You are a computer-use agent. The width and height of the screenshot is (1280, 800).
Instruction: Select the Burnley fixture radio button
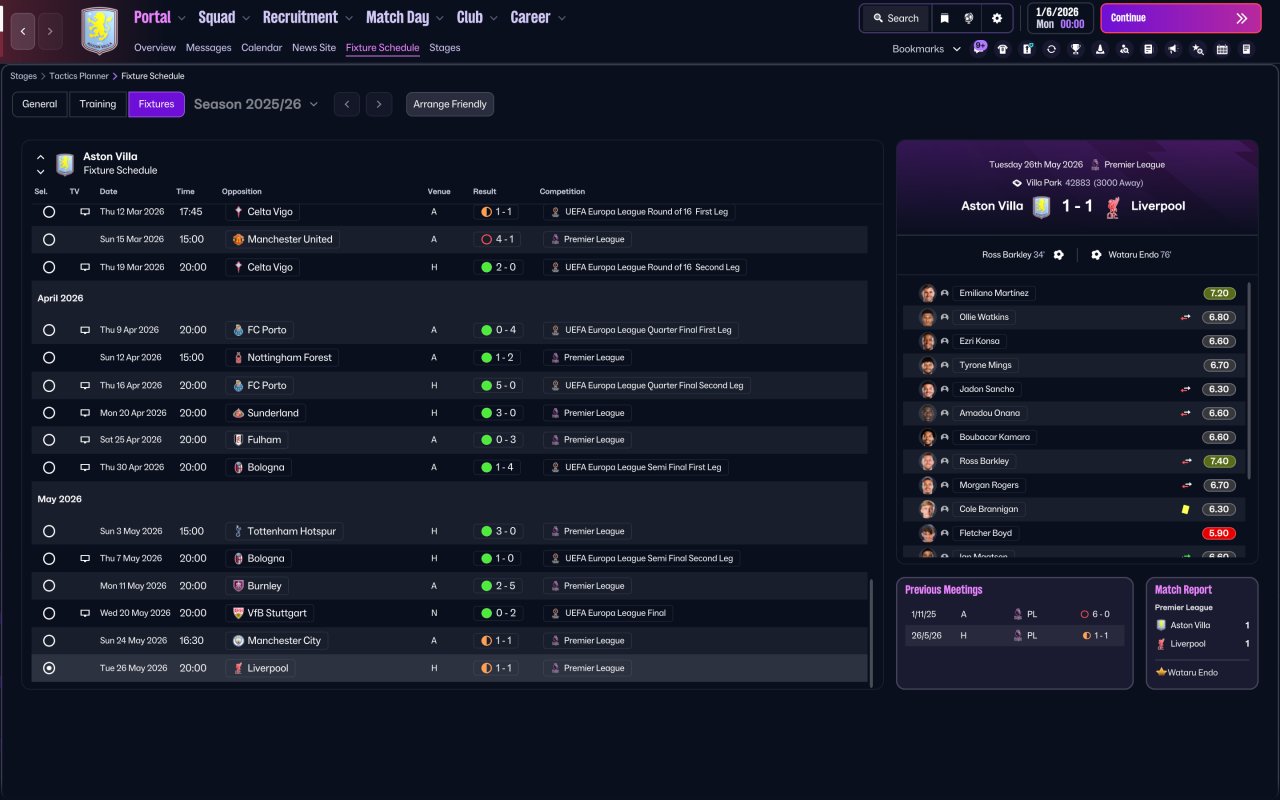49,586
